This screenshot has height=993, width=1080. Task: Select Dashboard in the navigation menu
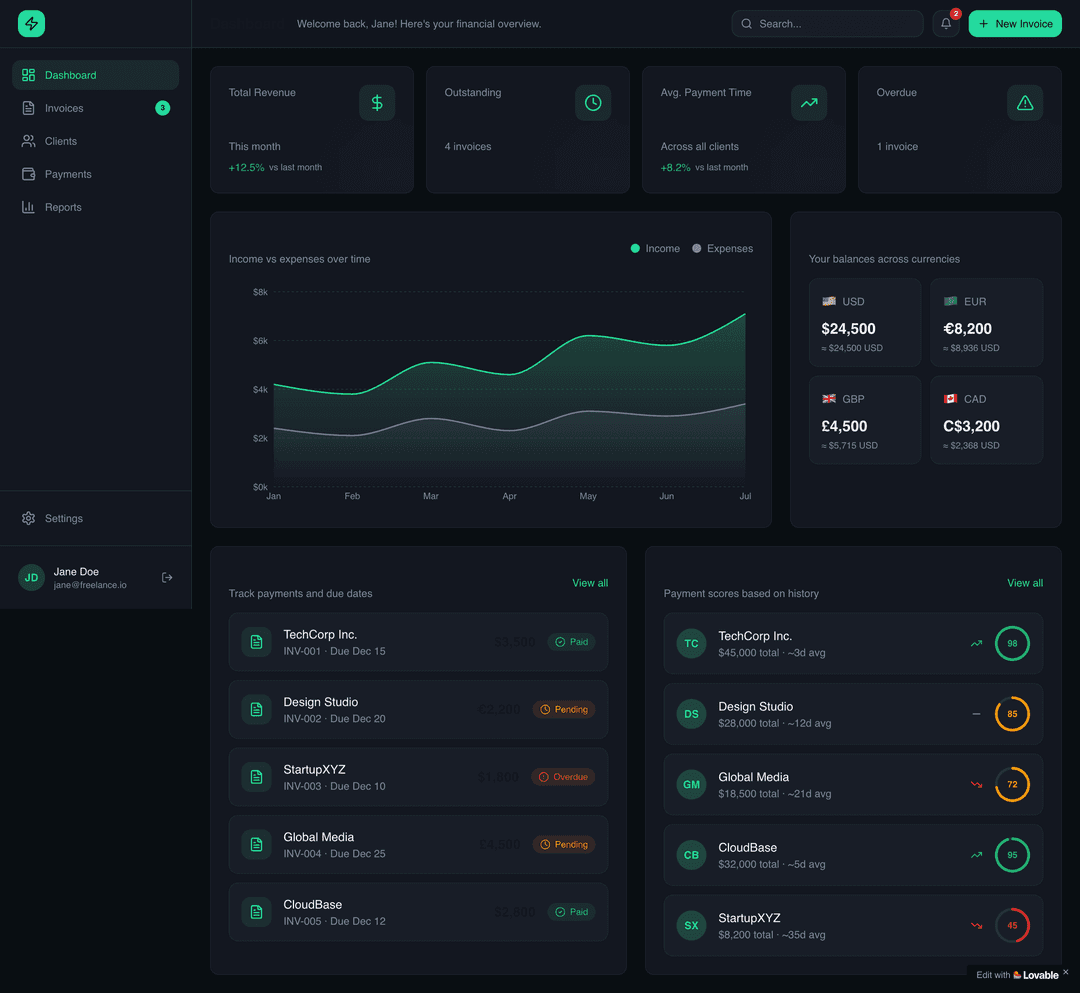tap(28, 75)
